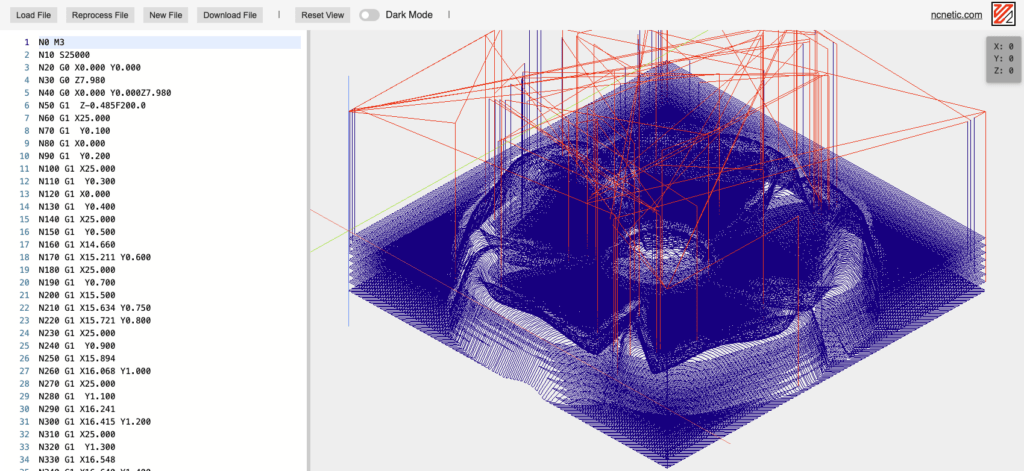The image size is (1024, 471).
Task: Click the divider between editor and viewer
Action: (307, 250)
